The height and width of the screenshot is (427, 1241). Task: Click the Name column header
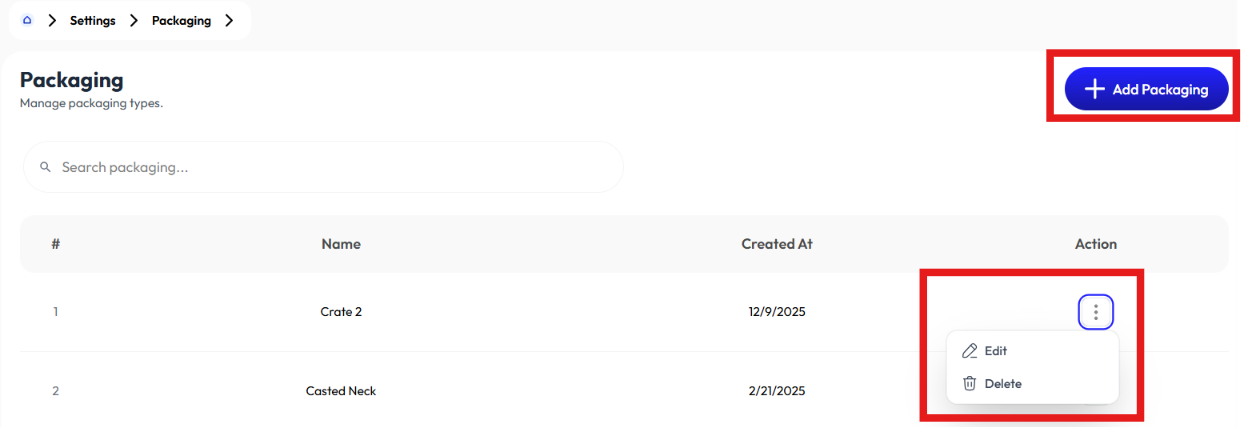(x=341, y=244)
